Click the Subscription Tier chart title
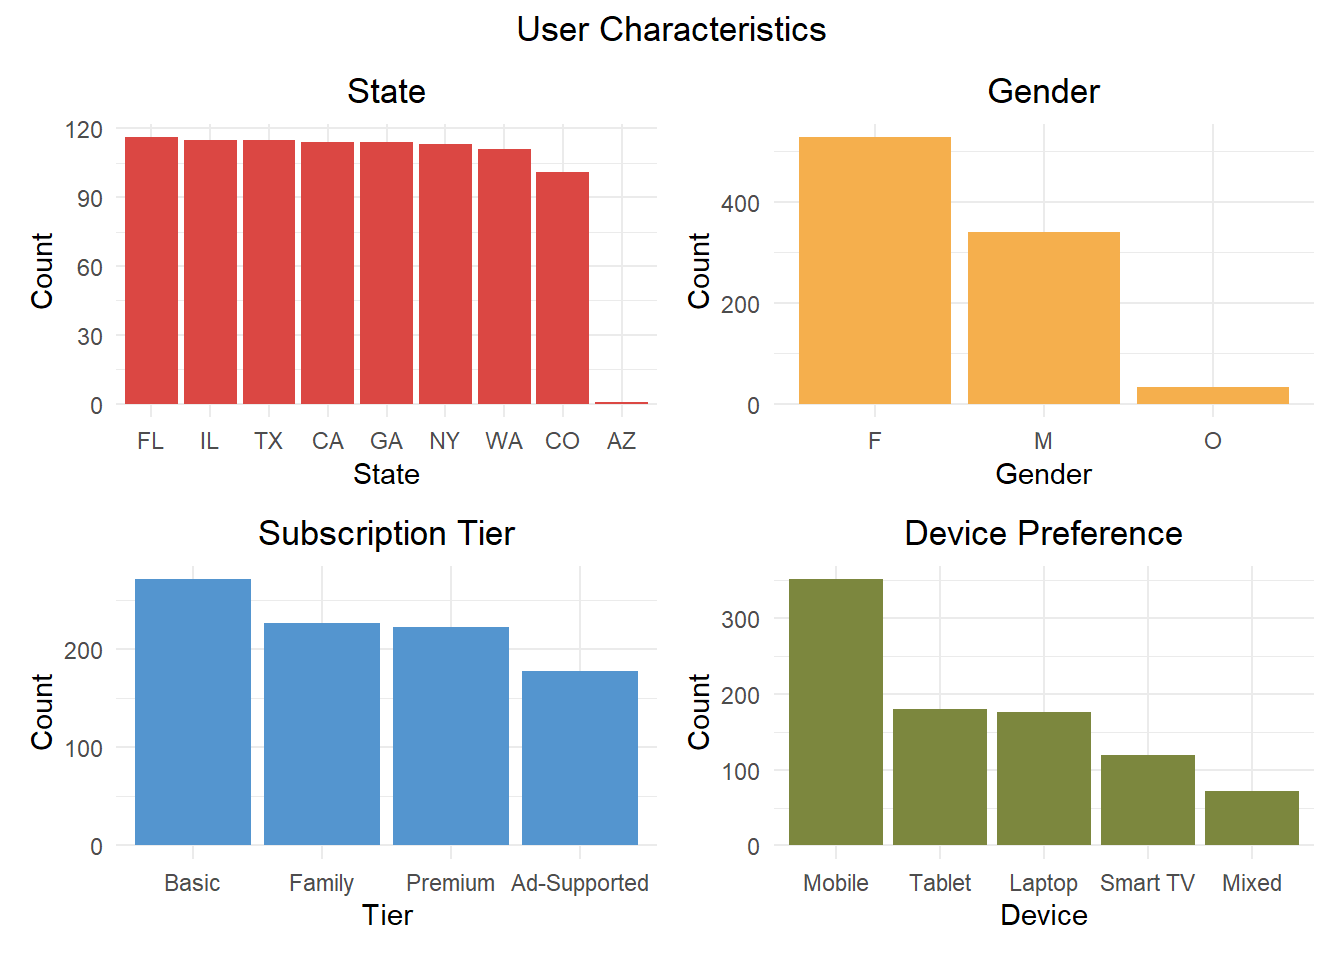 click(x=386, y=533)
